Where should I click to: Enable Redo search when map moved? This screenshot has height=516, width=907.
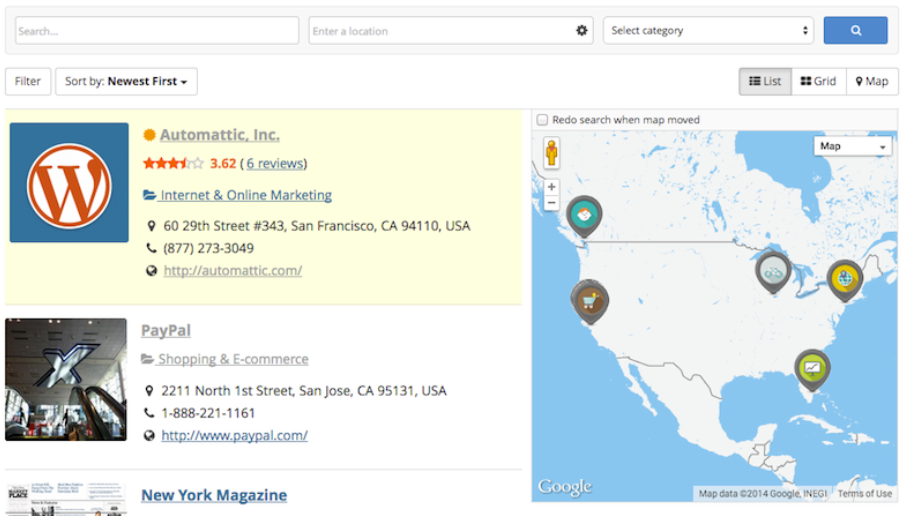(542, 120)
